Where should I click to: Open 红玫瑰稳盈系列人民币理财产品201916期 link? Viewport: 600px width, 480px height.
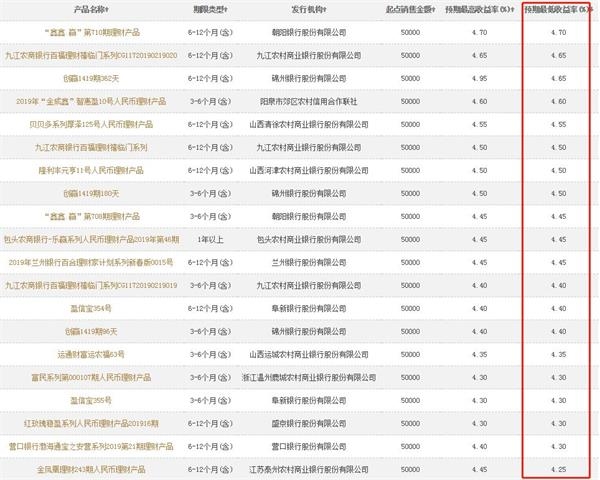pos(91,423)
